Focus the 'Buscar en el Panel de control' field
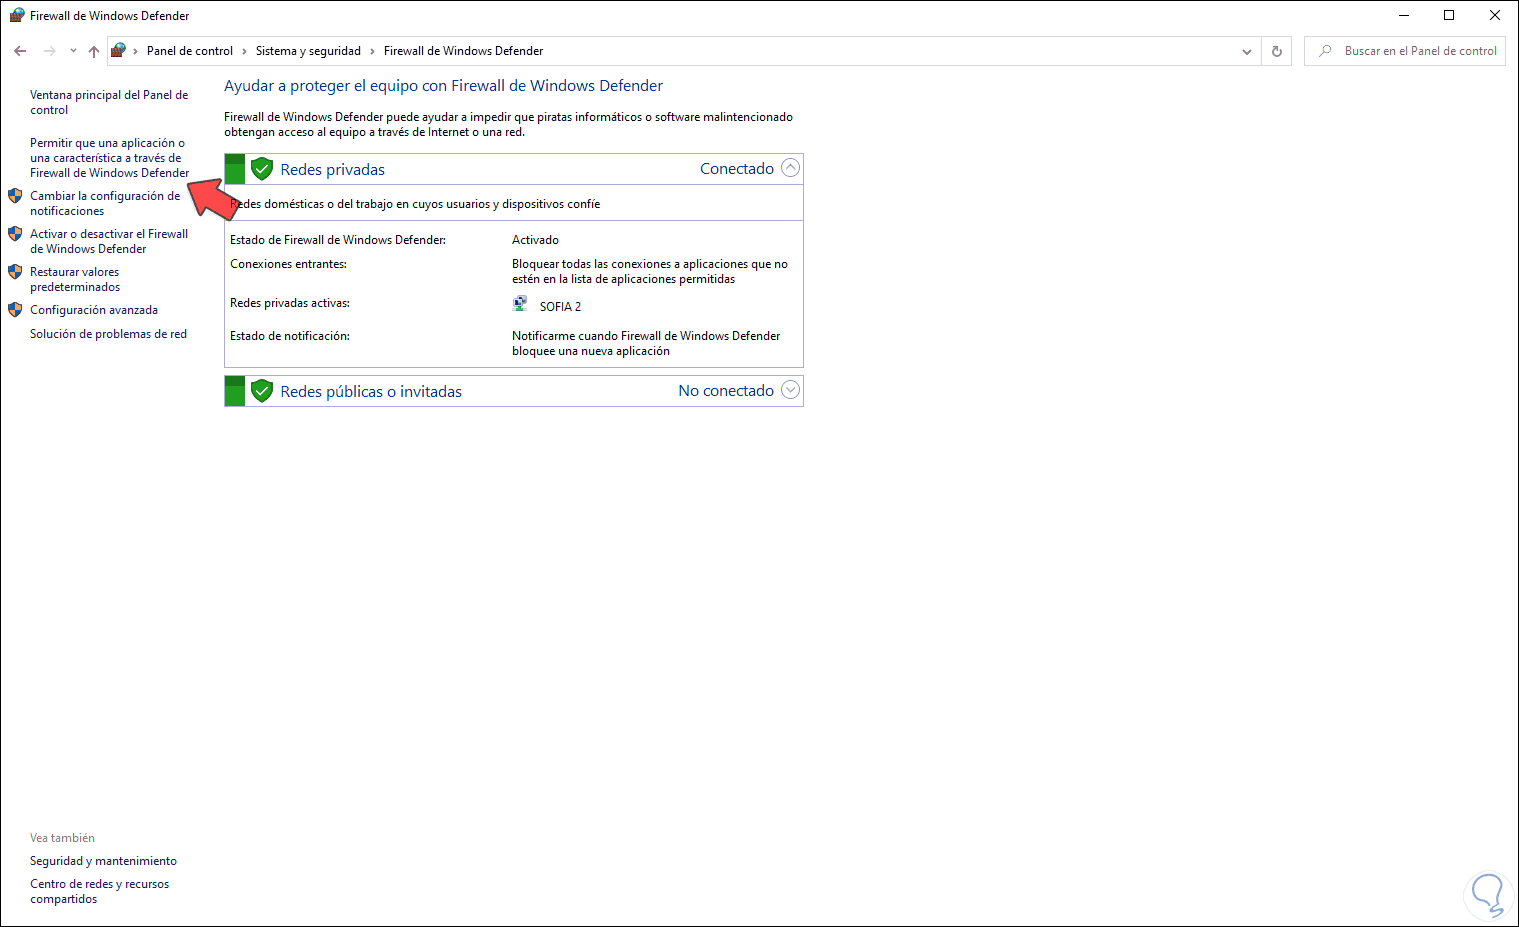The width and height of the screenshot is (1519, 927). pos(1405,51)
